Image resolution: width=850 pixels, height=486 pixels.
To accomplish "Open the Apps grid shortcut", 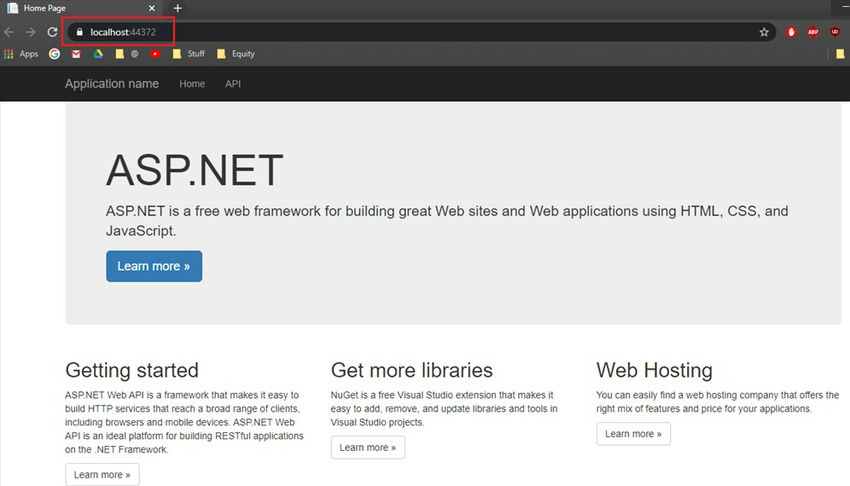I will click(21, 54).
